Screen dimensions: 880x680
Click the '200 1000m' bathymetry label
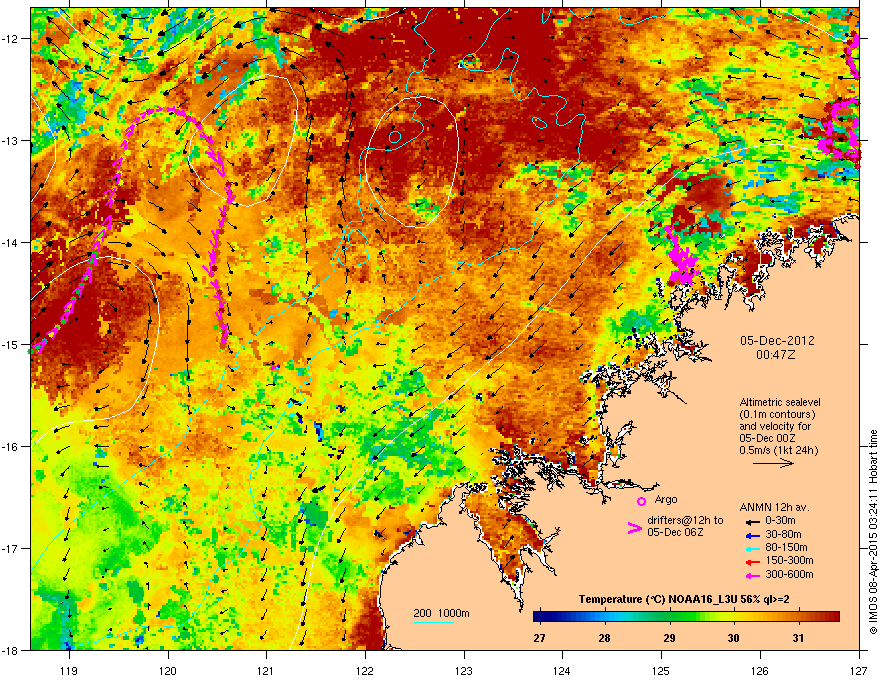441,613
